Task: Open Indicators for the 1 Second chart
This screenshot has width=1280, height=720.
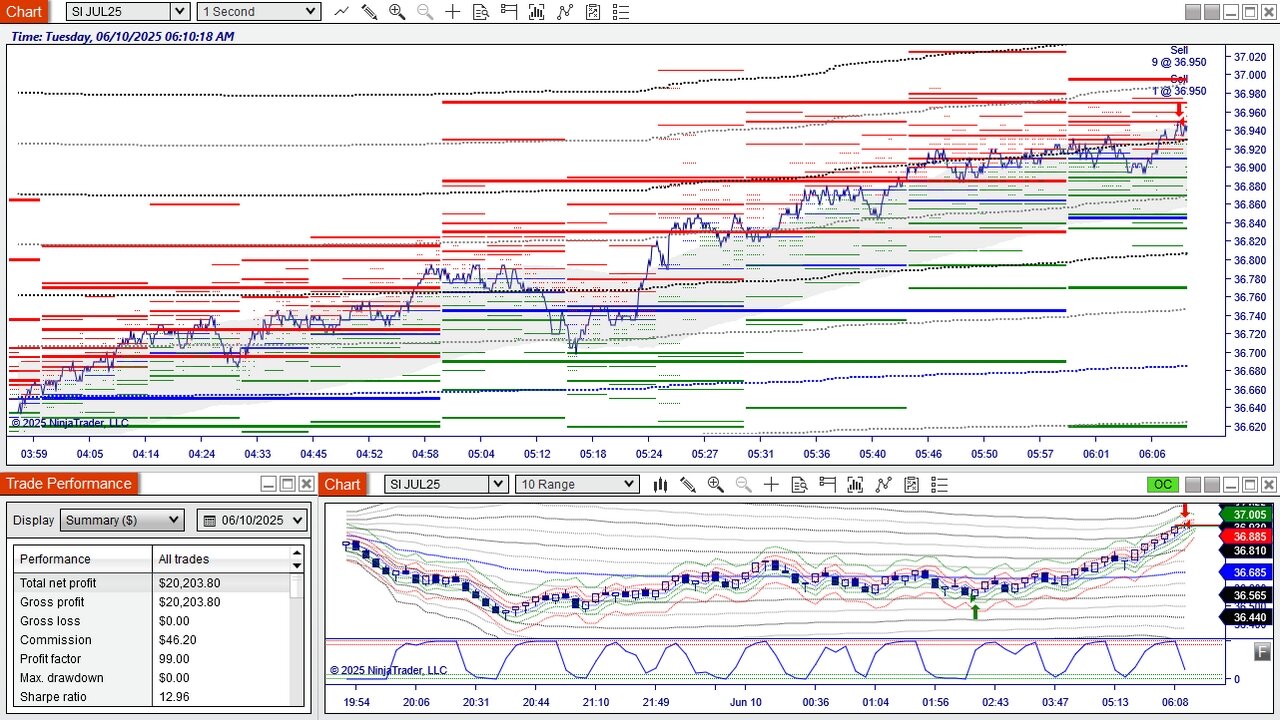Action: click(x=537, y=12)
